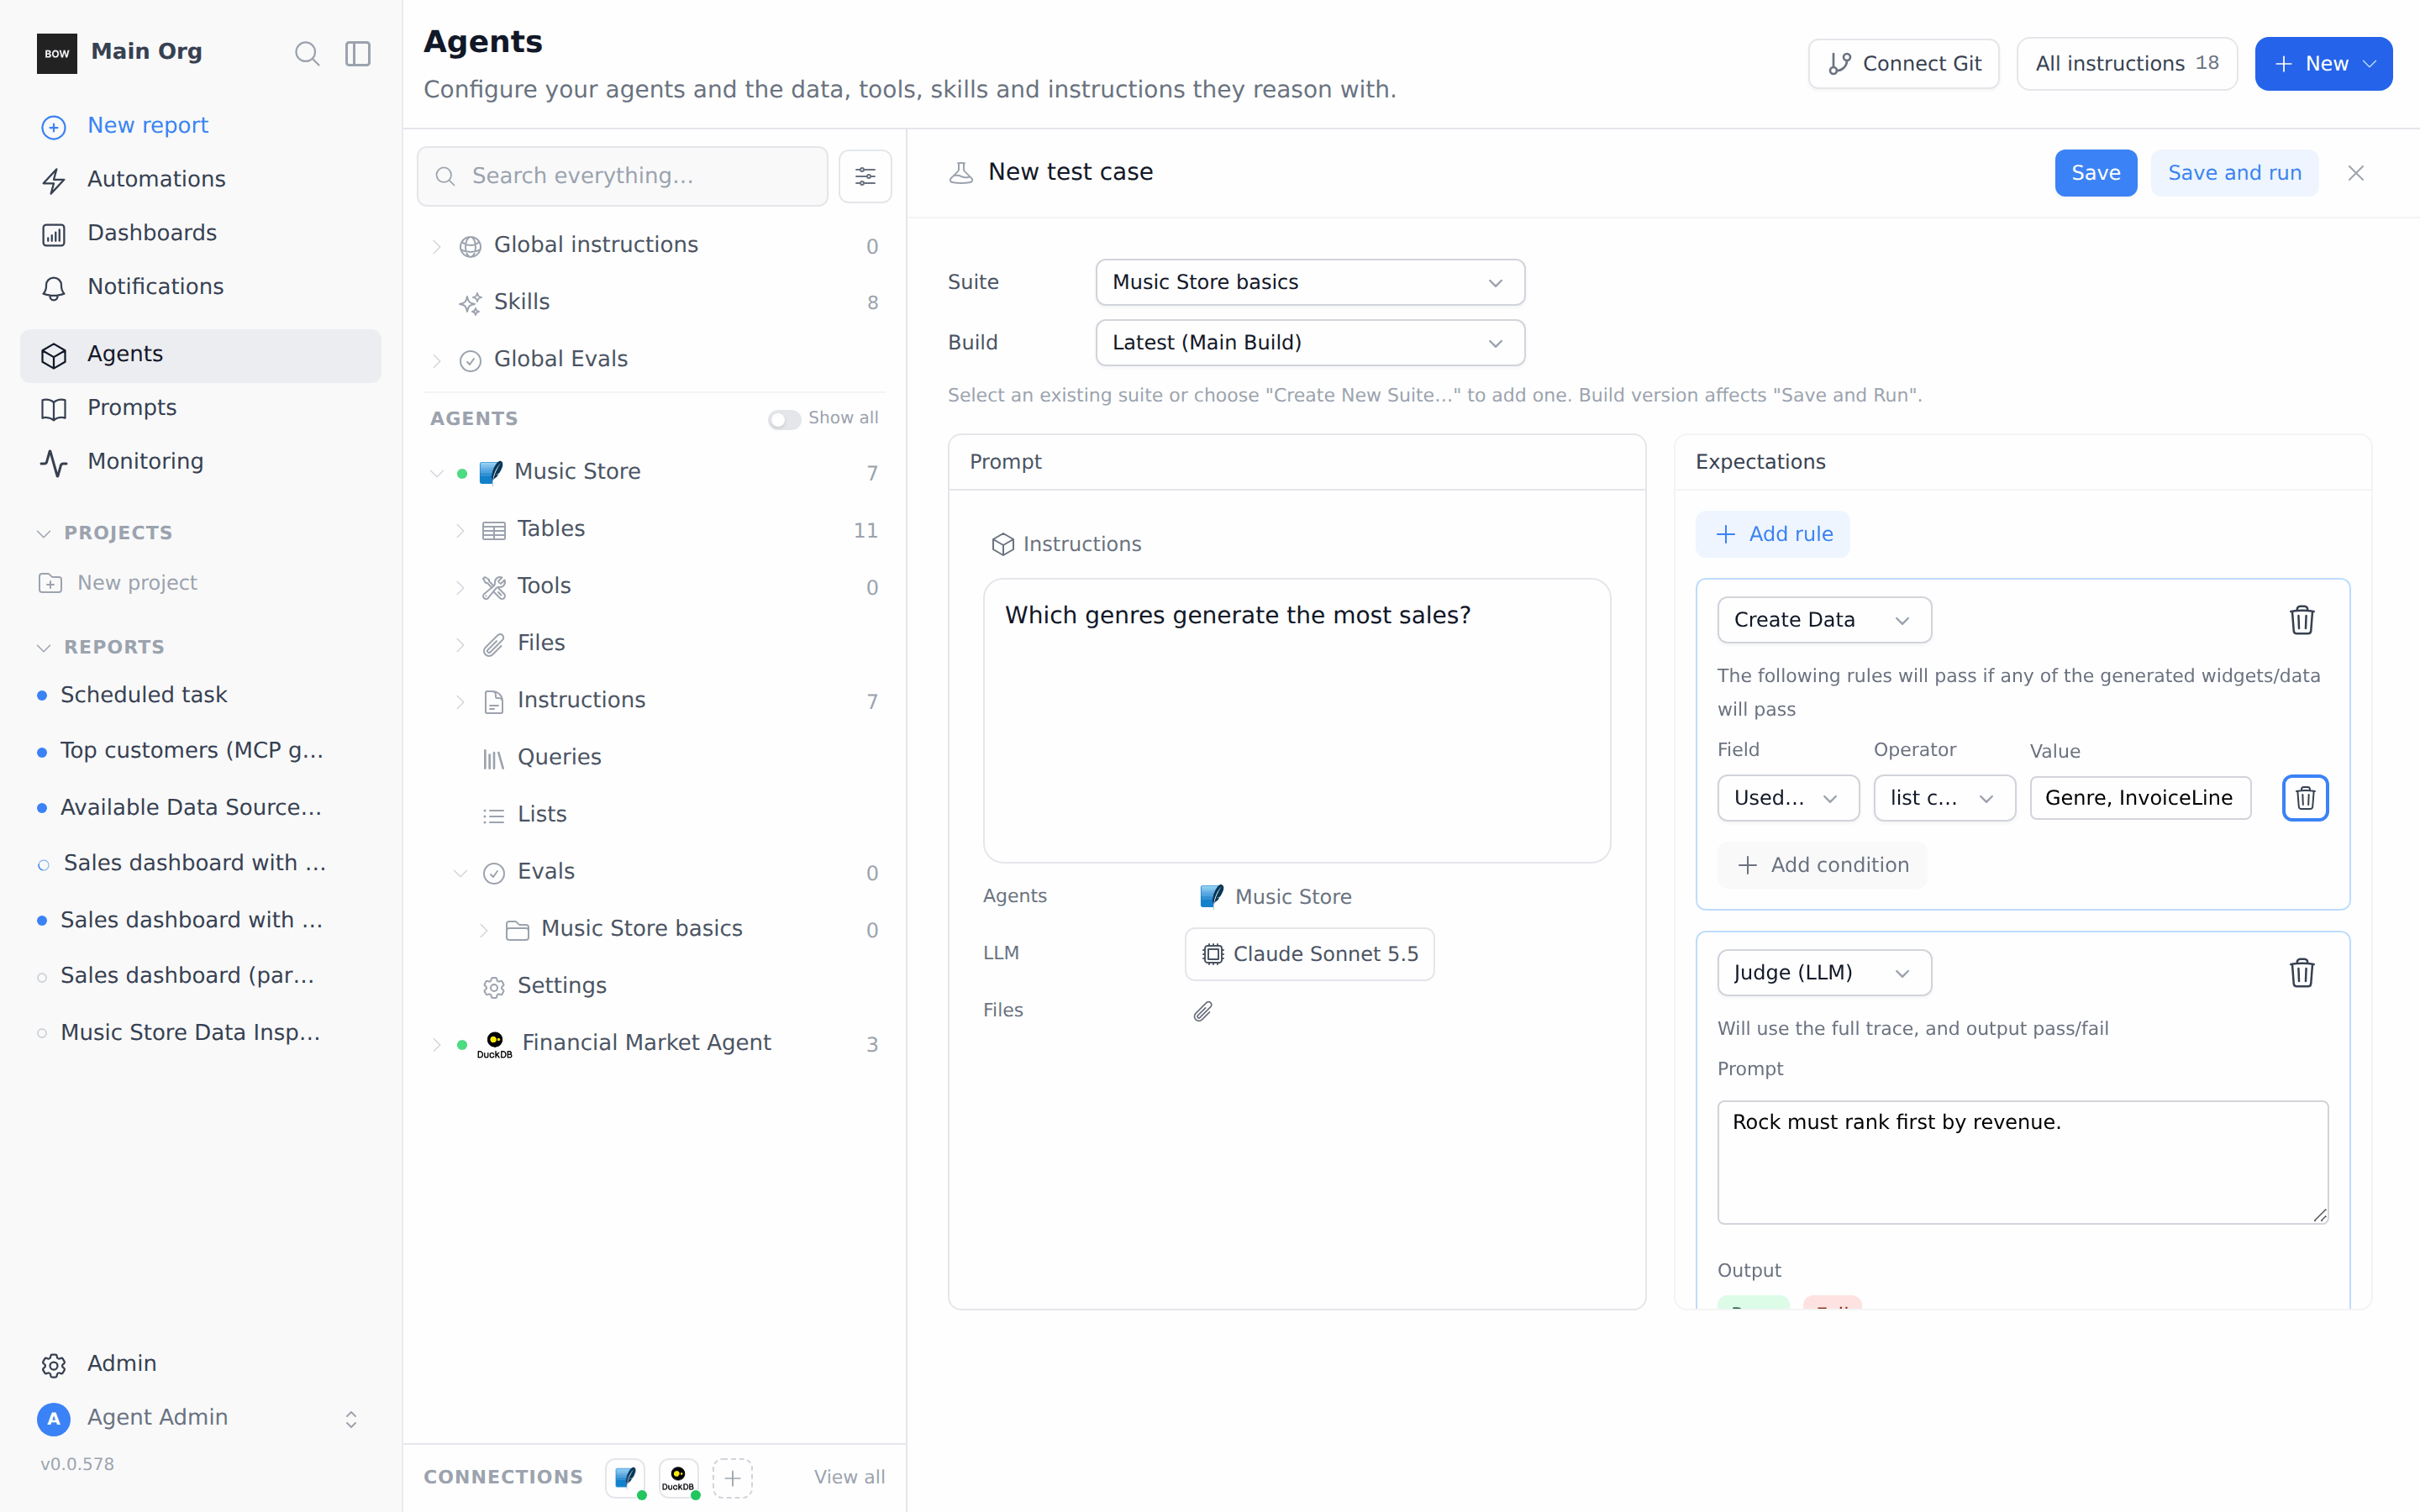The image size is (2420, 1512).
Task: Add a new connection with plus icon
Action: pos(732,1477)
